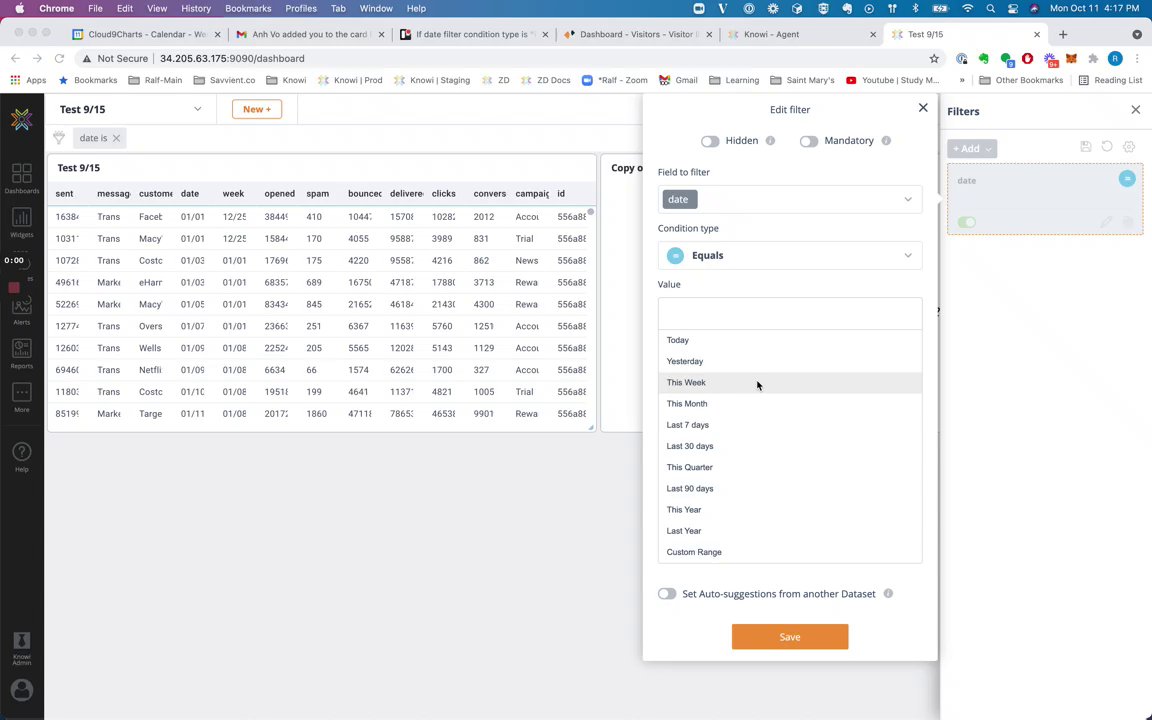Click the dashboard filter funnel icon
This screenshot has width=1152, height=720.
(x=59, y=137)
